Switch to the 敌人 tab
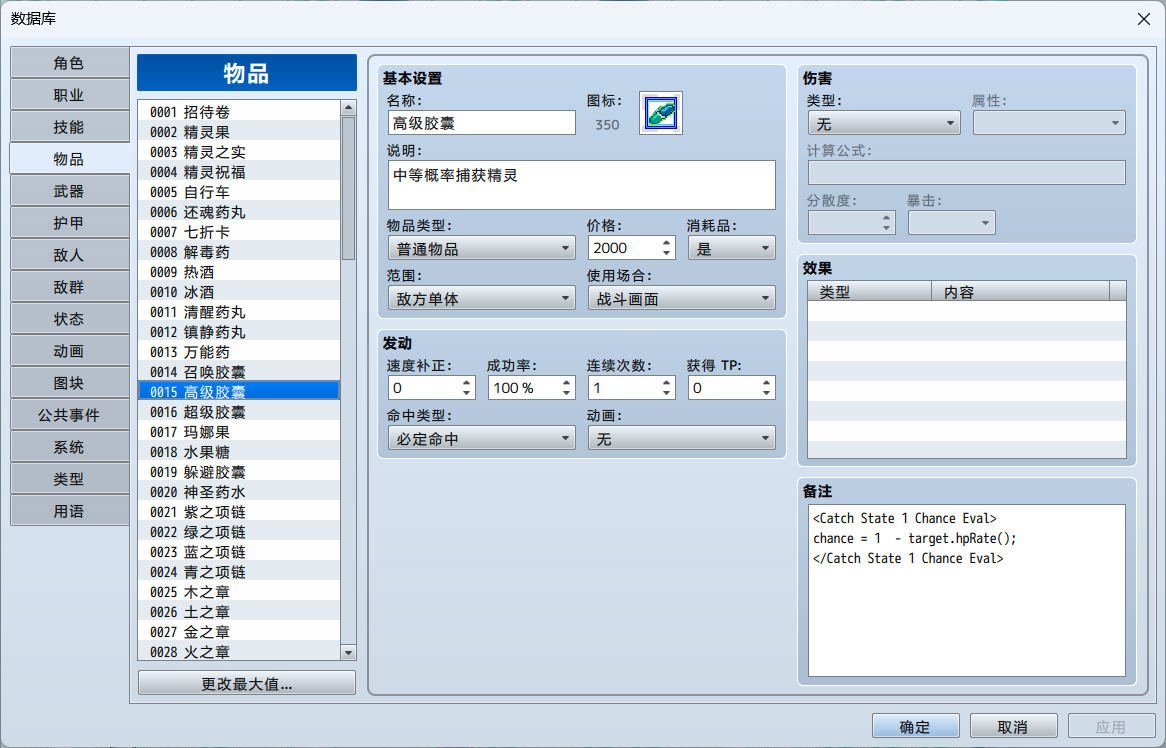Image resolution: width=1166 pixels, height=748 pixels. click(69, 255)
